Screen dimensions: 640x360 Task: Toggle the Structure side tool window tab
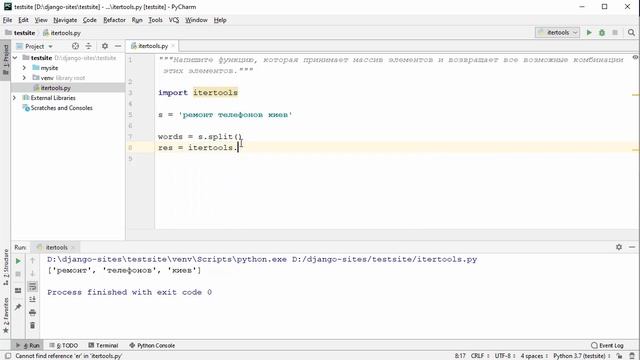point(5,267)
